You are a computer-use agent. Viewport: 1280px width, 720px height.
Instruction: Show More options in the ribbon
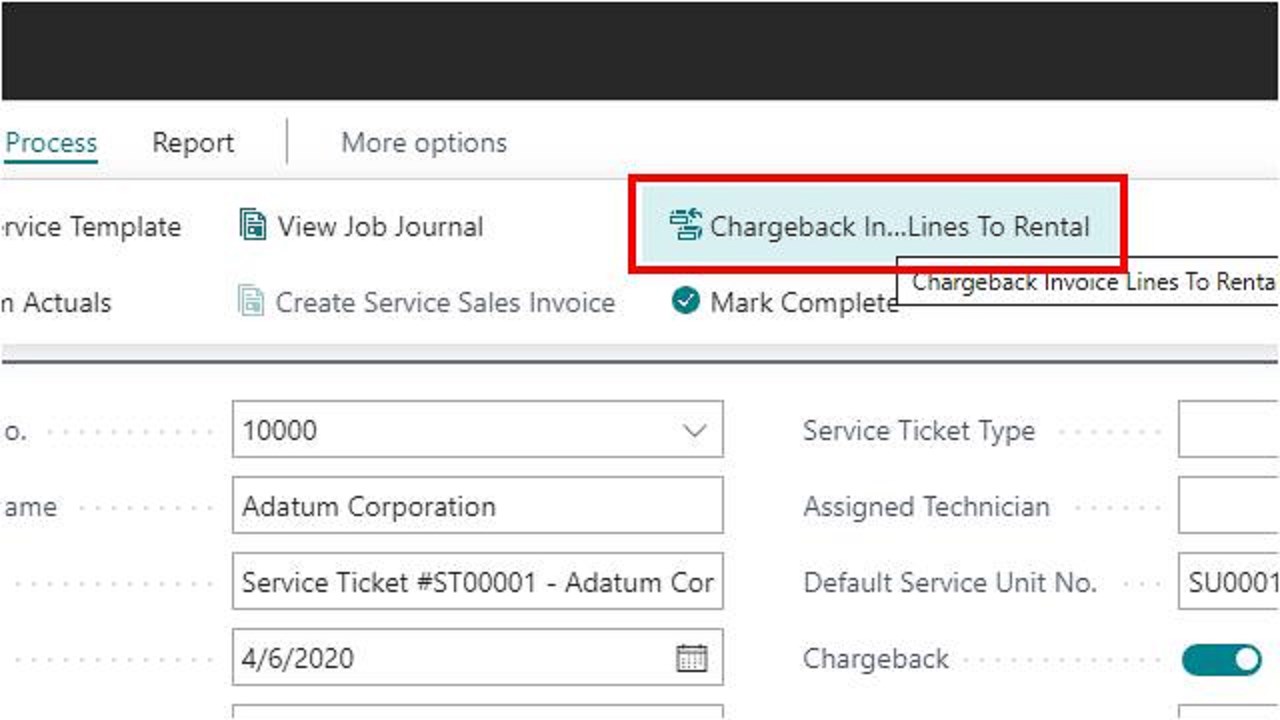pos(424,143)
